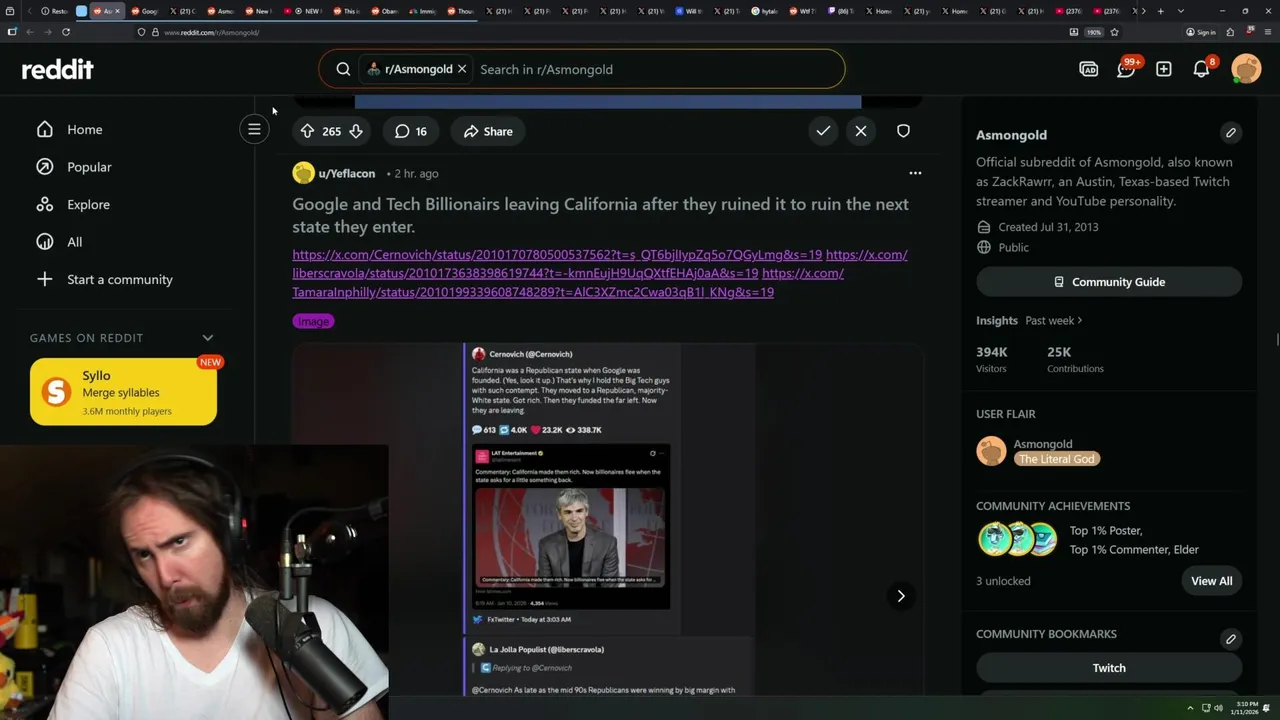Viewport: 1280px width, 720px height.
Task: View All community achievements
Action: click(x=1211, y=581)
